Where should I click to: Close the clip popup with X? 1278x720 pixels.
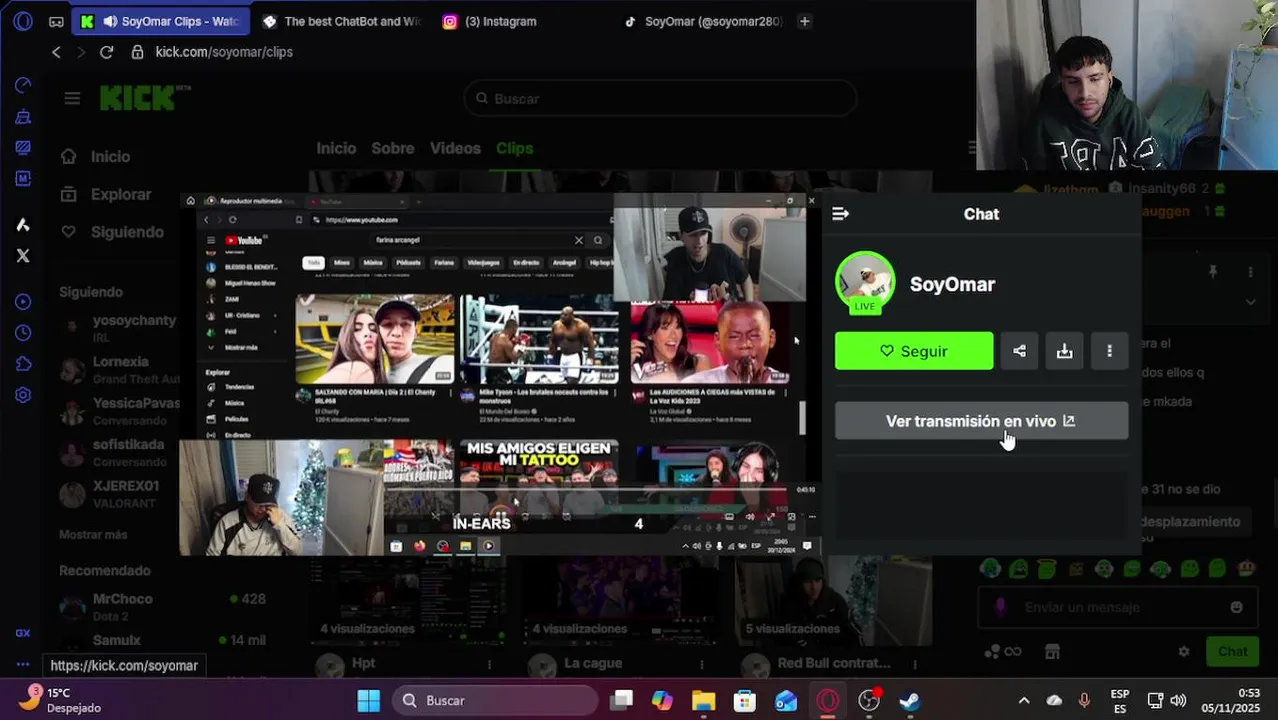(812, 201)
